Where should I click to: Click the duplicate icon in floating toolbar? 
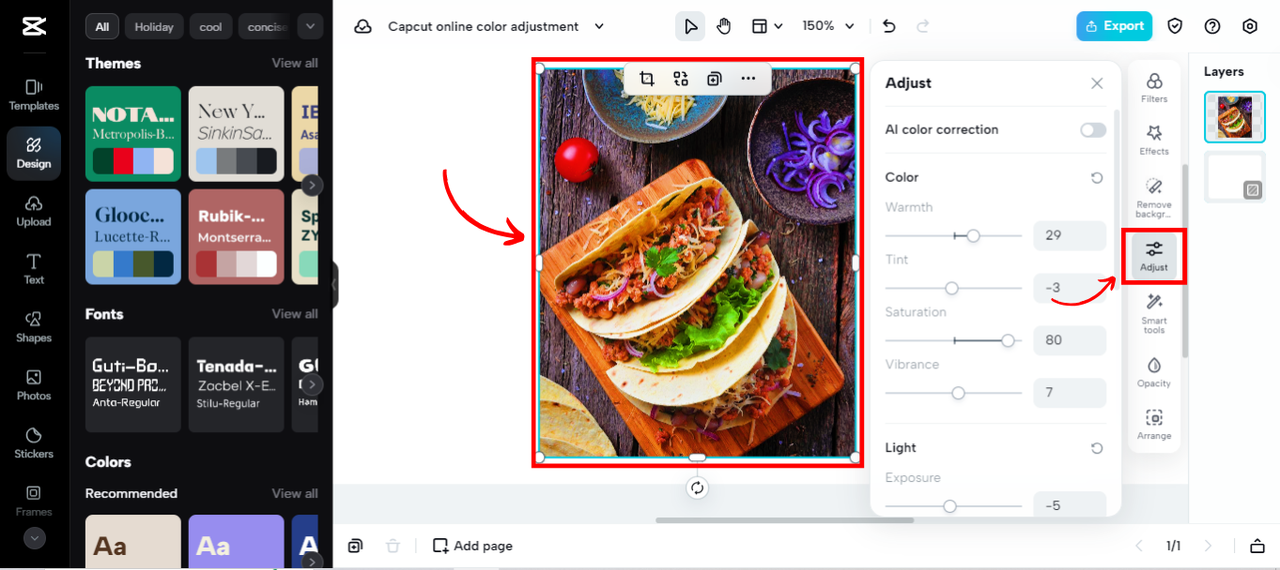pos(714,79)
